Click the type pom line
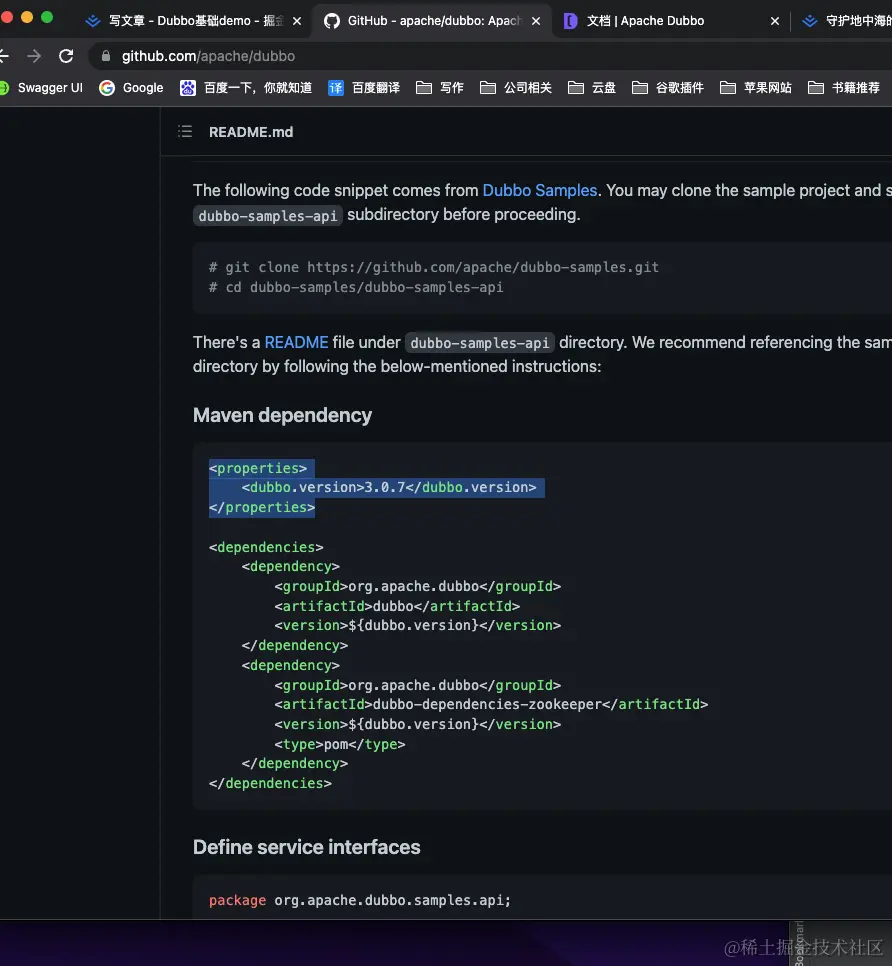This screenshot has width=892, height=966. [x=339, y=744]
